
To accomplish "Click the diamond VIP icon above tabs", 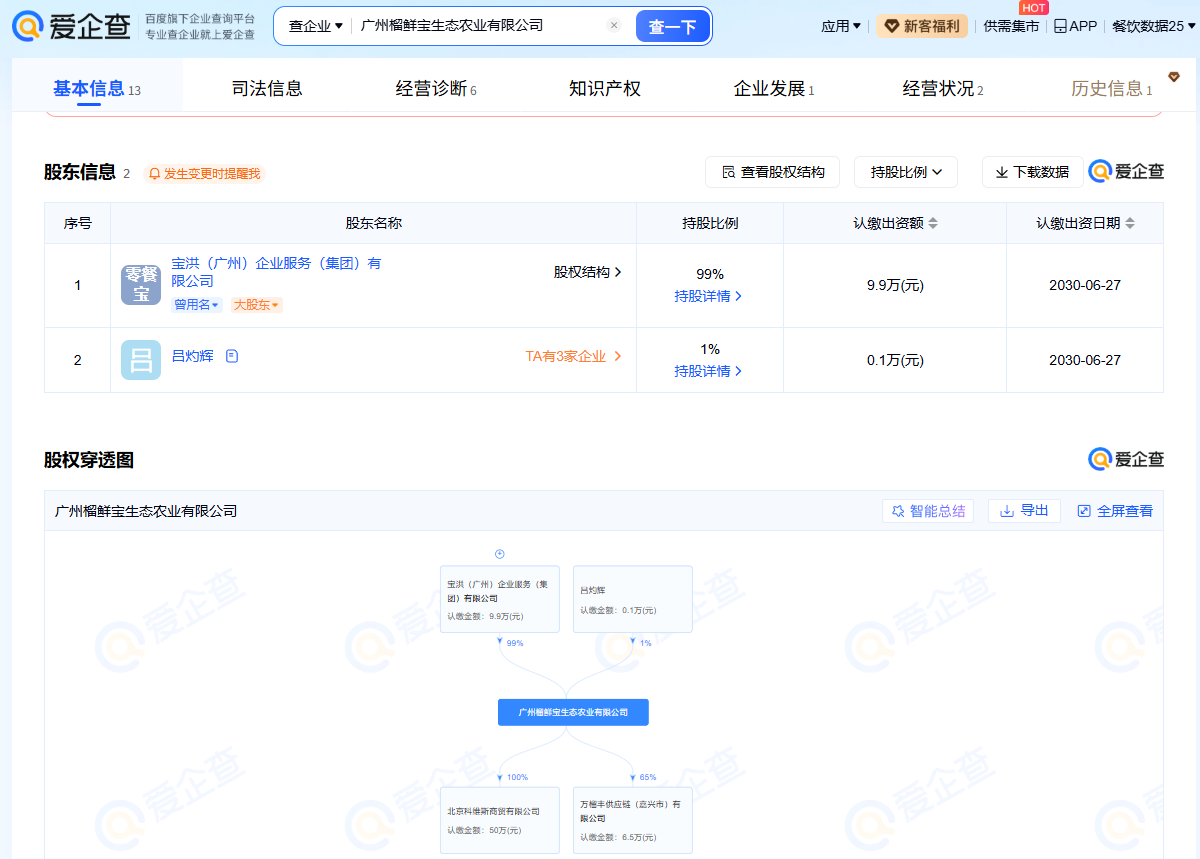I will (1174, 76).
